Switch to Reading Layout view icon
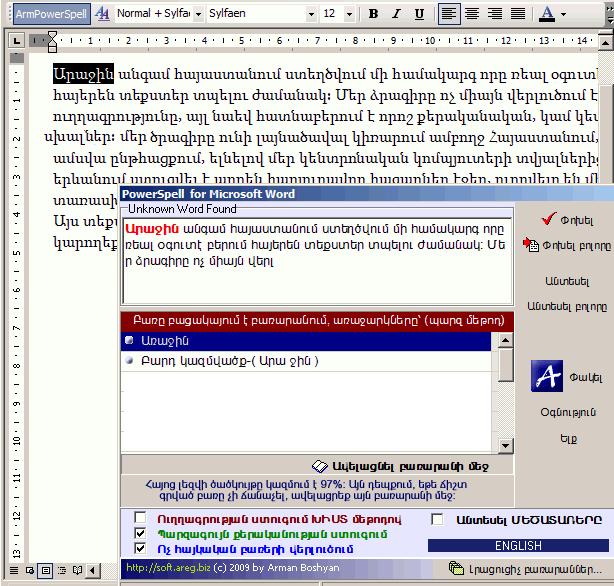The image size is (614, 586). click(x=77, y=570)
